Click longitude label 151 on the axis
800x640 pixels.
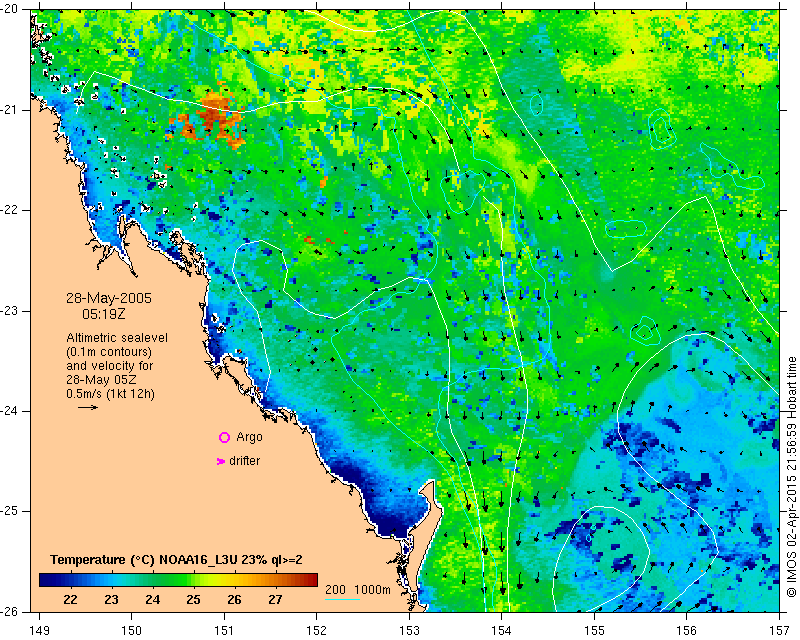coord(224,631)
